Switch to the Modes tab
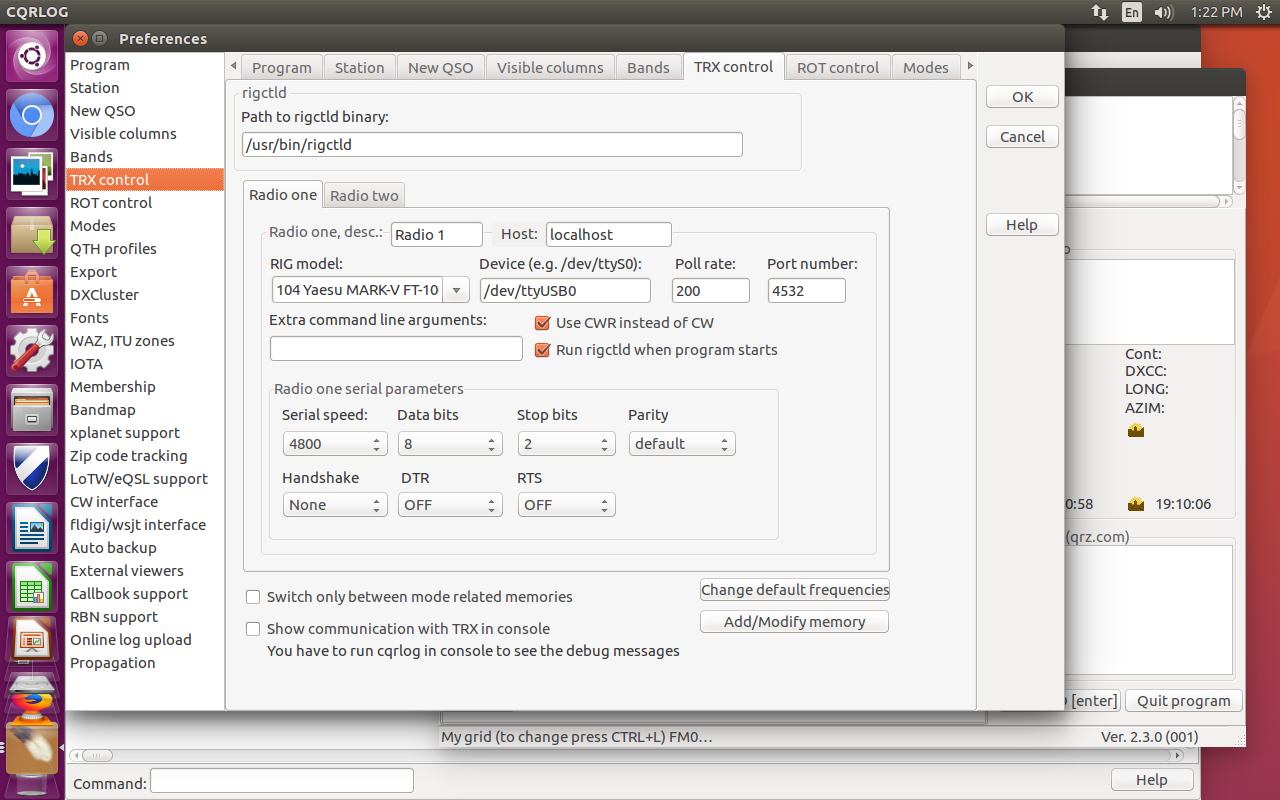This screenshot has width=1280, height=800. coord(926,68)
